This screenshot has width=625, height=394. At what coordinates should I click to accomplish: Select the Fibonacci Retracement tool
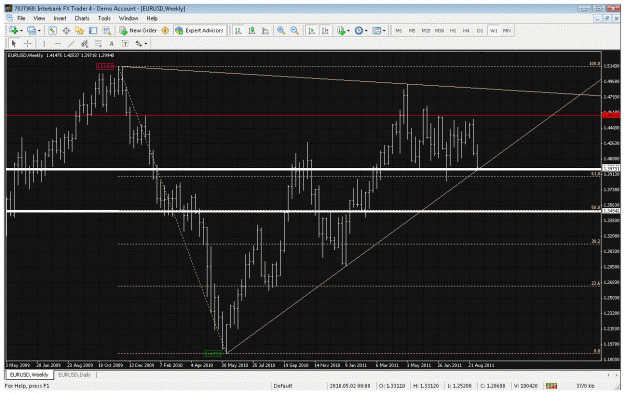(x=98, y=43)
